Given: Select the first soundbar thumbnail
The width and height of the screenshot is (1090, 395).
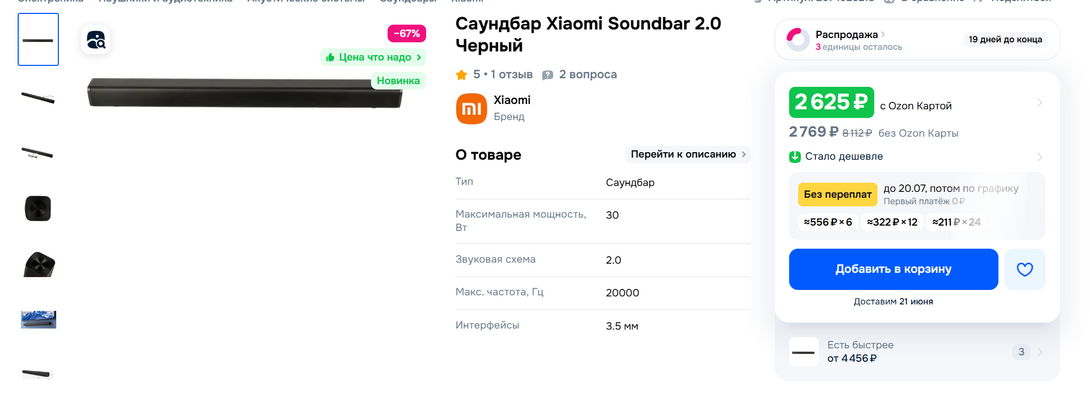Looking at the screenshot, I should pos(38,40).
